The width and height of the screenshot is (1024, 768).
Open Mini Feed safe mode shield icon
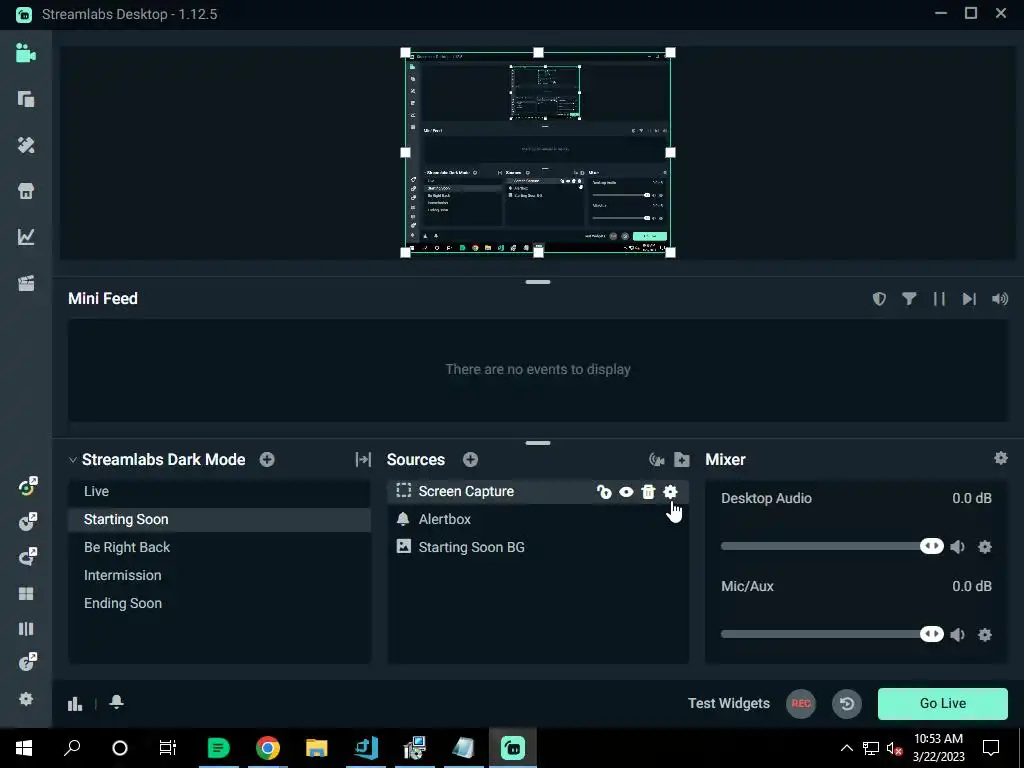coord(879,298)
